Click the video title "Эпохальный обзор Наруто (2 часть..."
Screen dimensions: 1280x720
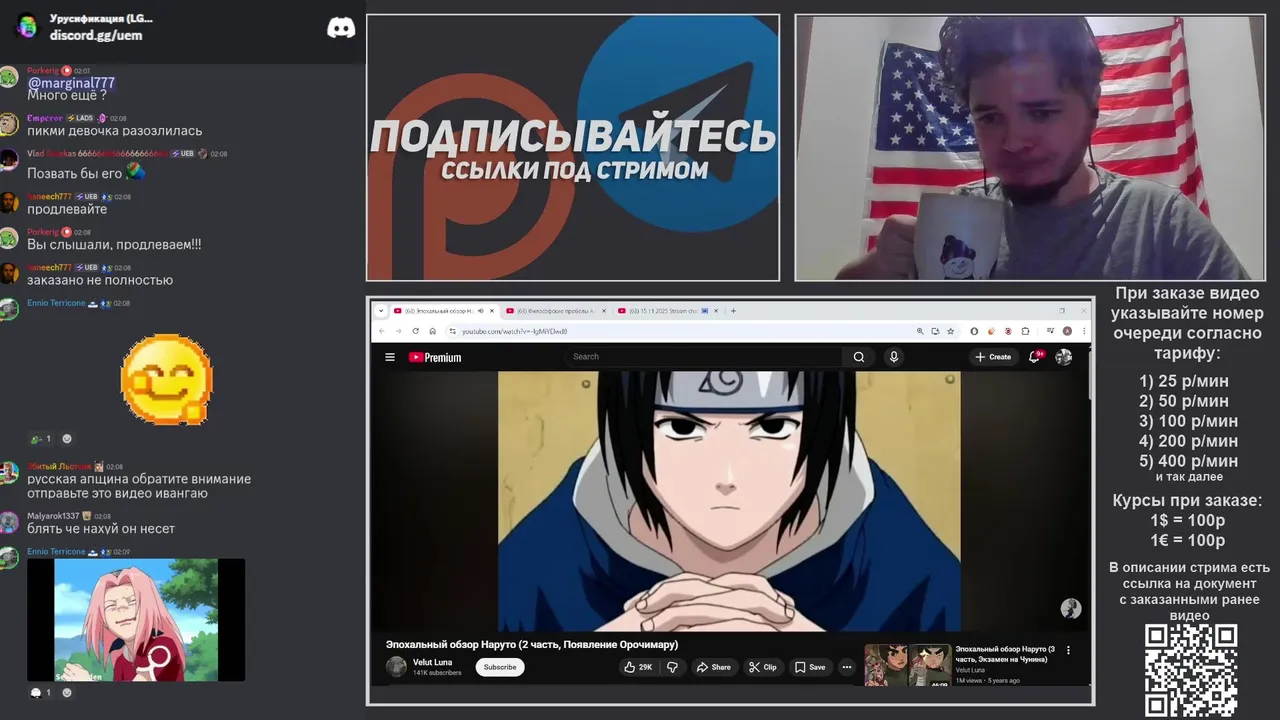pyautogui.click(x=532, y=644)
